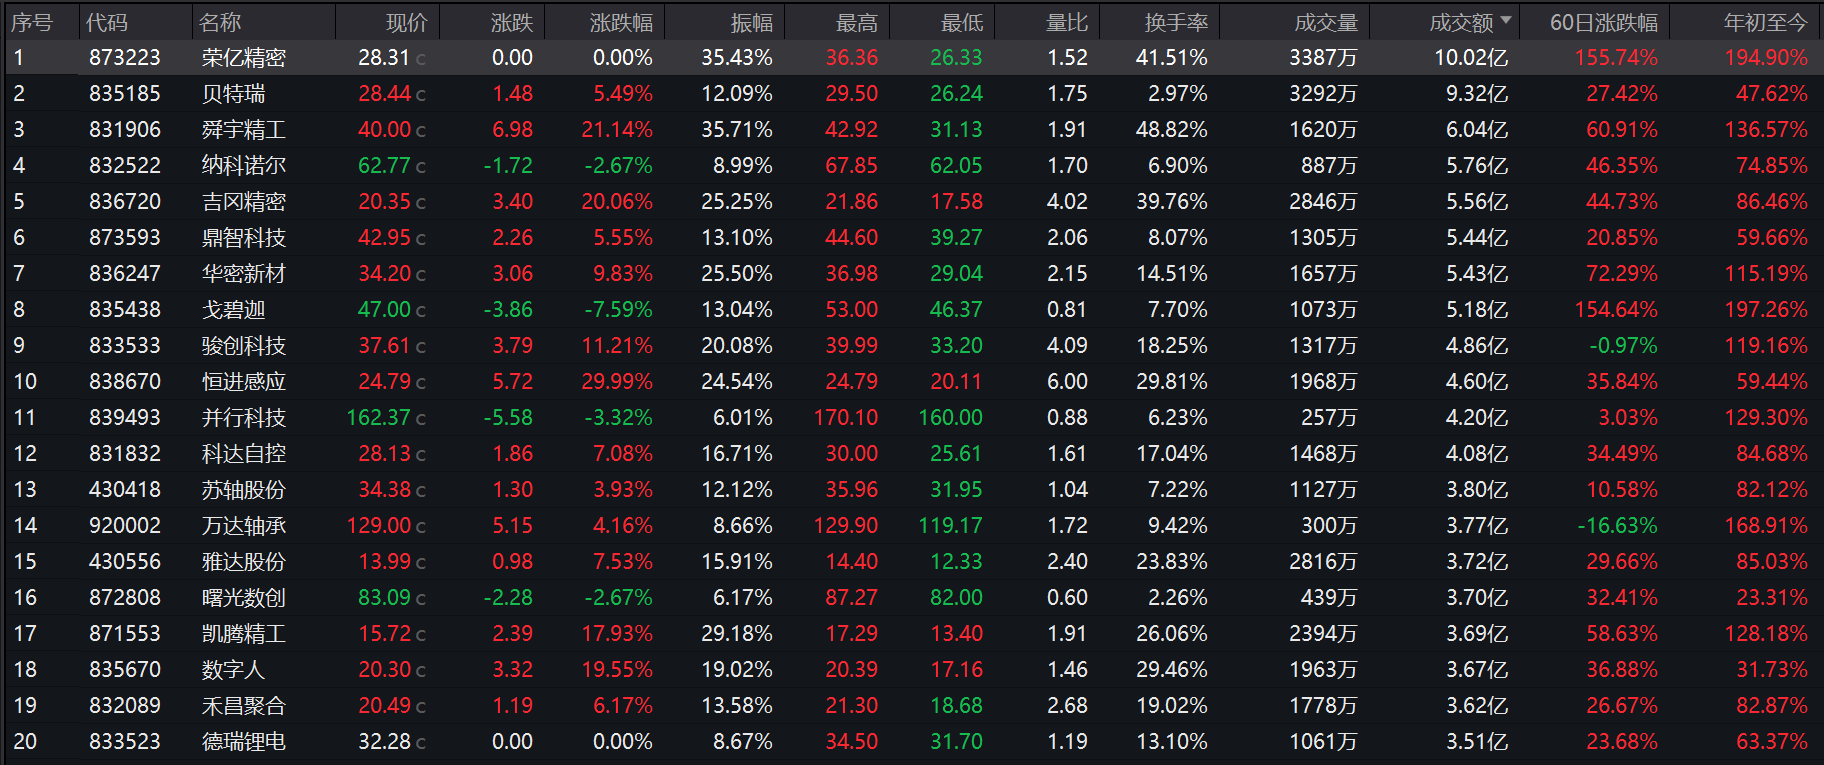Select stock name 鼎智科技

(244, 238)
